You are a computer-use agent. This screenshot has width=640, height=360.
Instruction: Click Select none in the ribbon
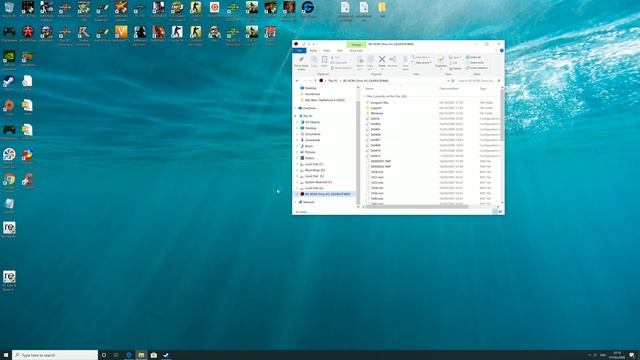click(x=475, y=63)
